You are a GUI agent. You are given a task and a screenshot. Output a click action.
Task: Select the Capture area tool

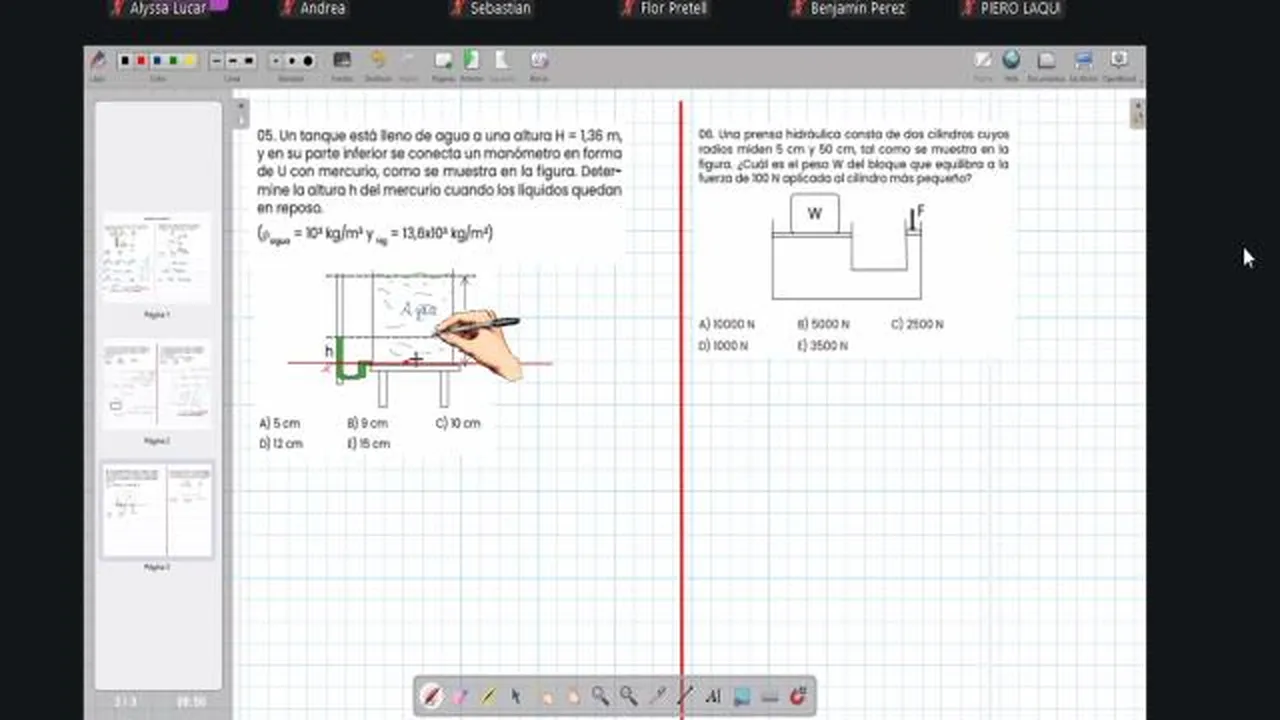tap(742, 696)
